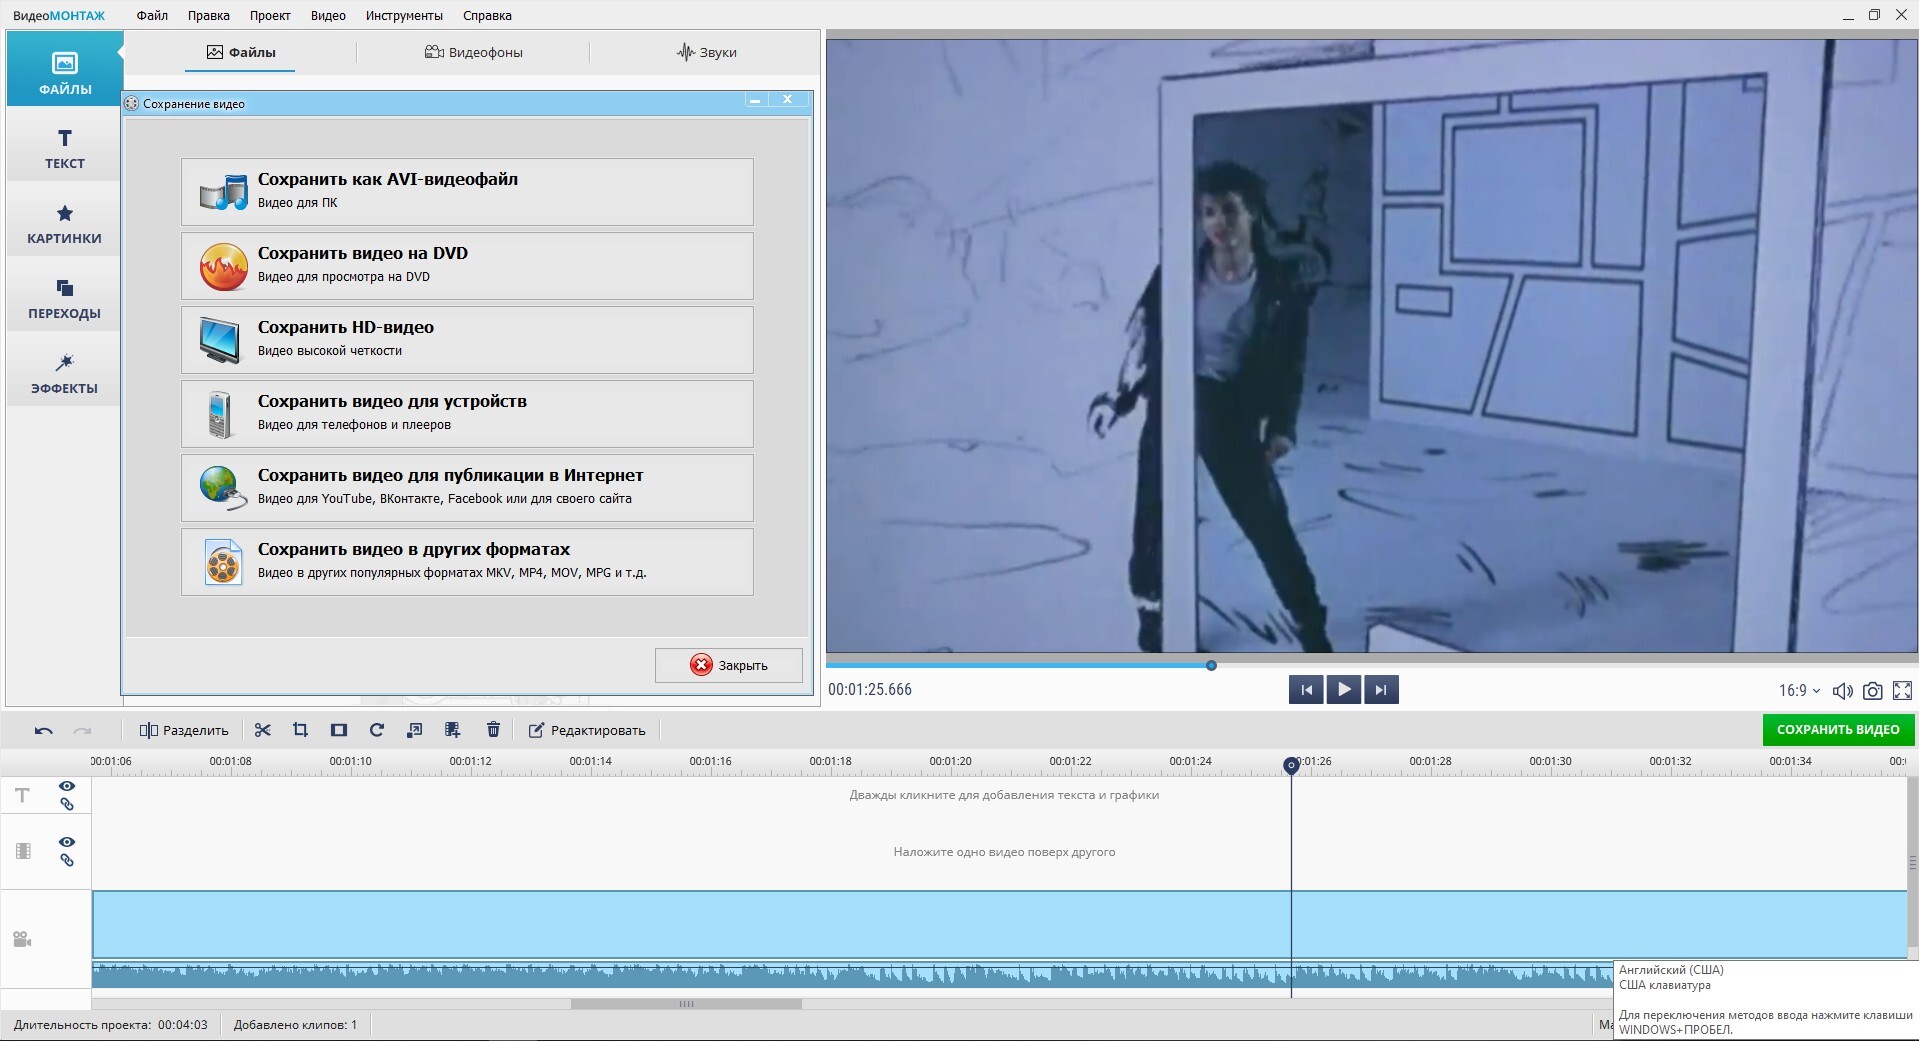Select the crop tool icon
This screenshot has height=1041, width=1919.
[x=300, y=730]
